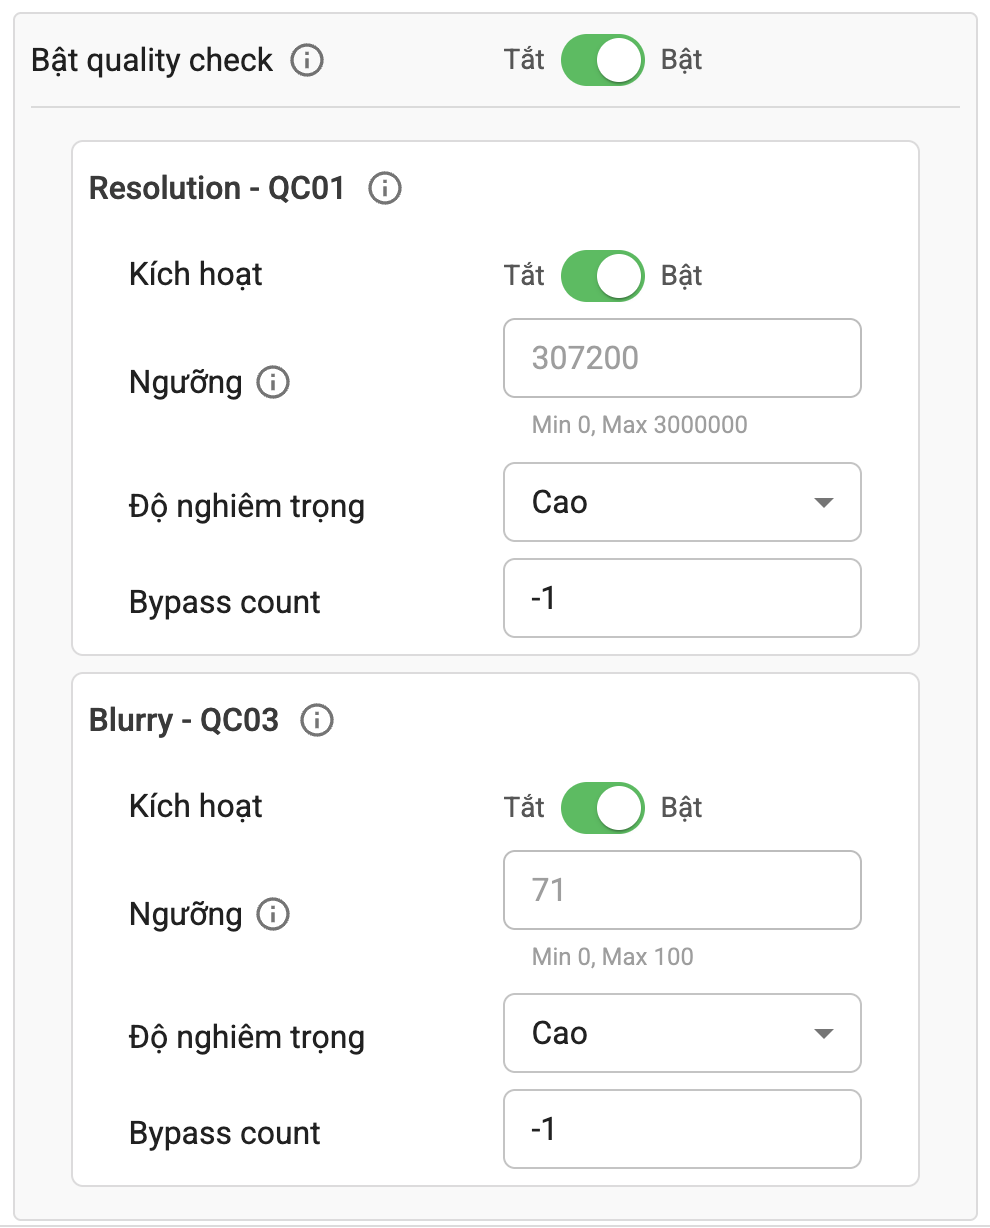Click the Bypass count field in QC01
The width and height of the screenshot is (990, 1228).
pos(682,598)
